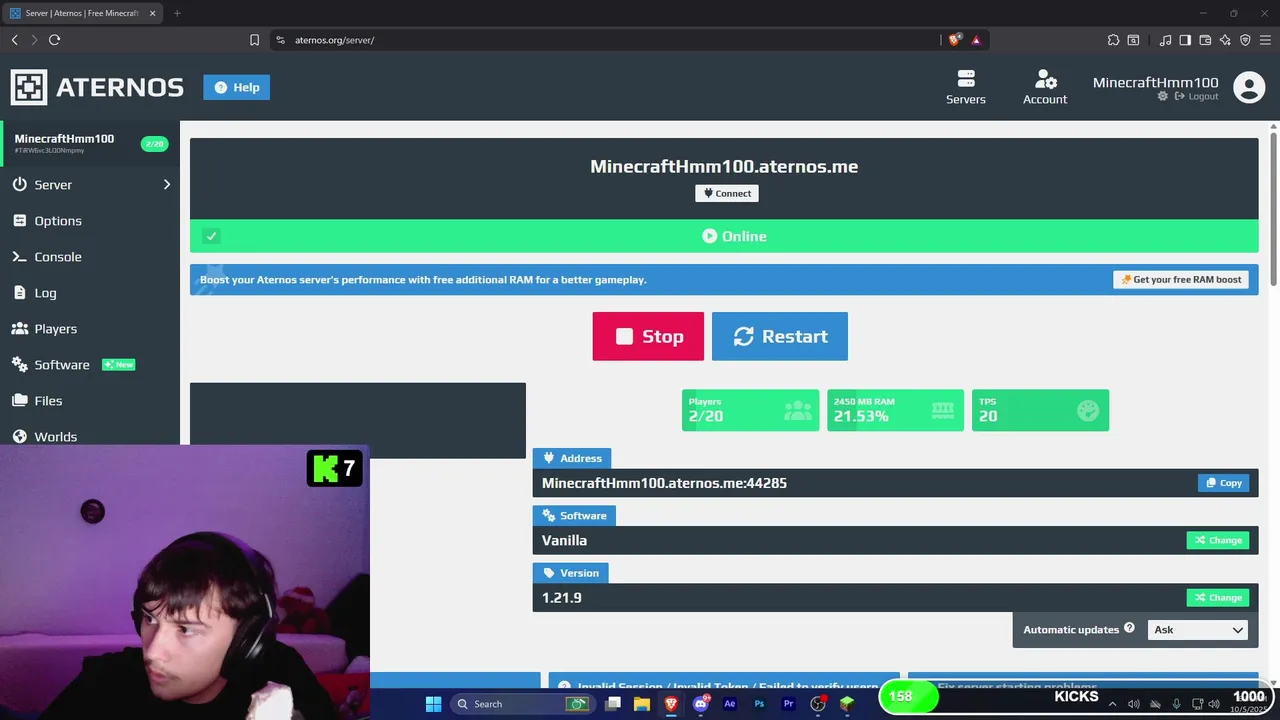Open settings gear under username
The image size is (1280, 720).
(1162, 96)
